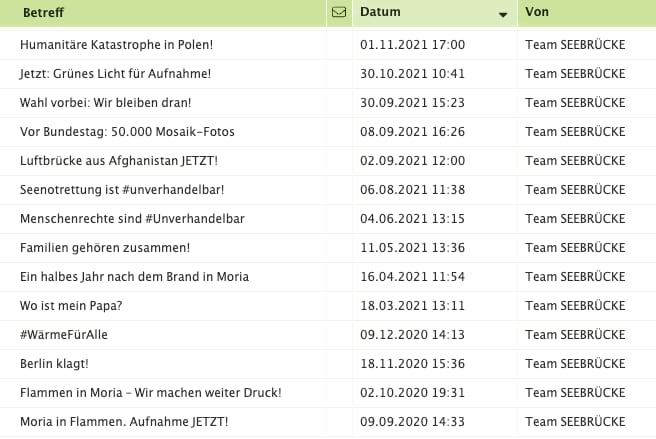Screen dimensions: 656x439
Task: Select the '#WärmeFürAlle' email
Action: pos(63,335)
